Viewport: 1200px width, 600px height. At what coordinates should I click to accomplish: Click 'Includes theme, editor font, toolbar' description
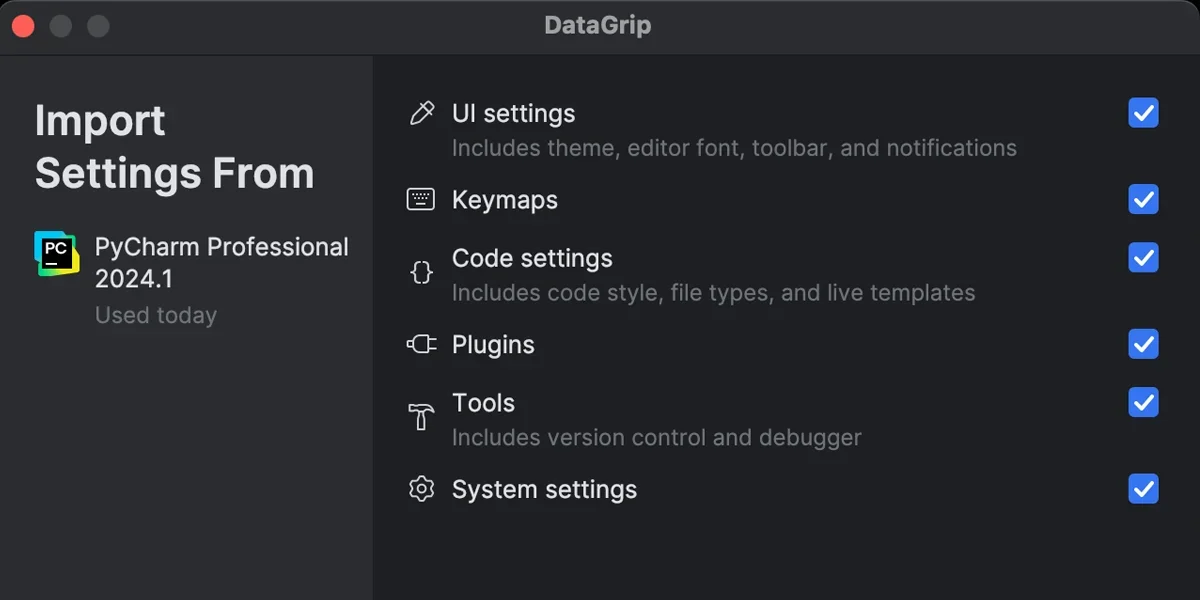click(x=734, y=148)
